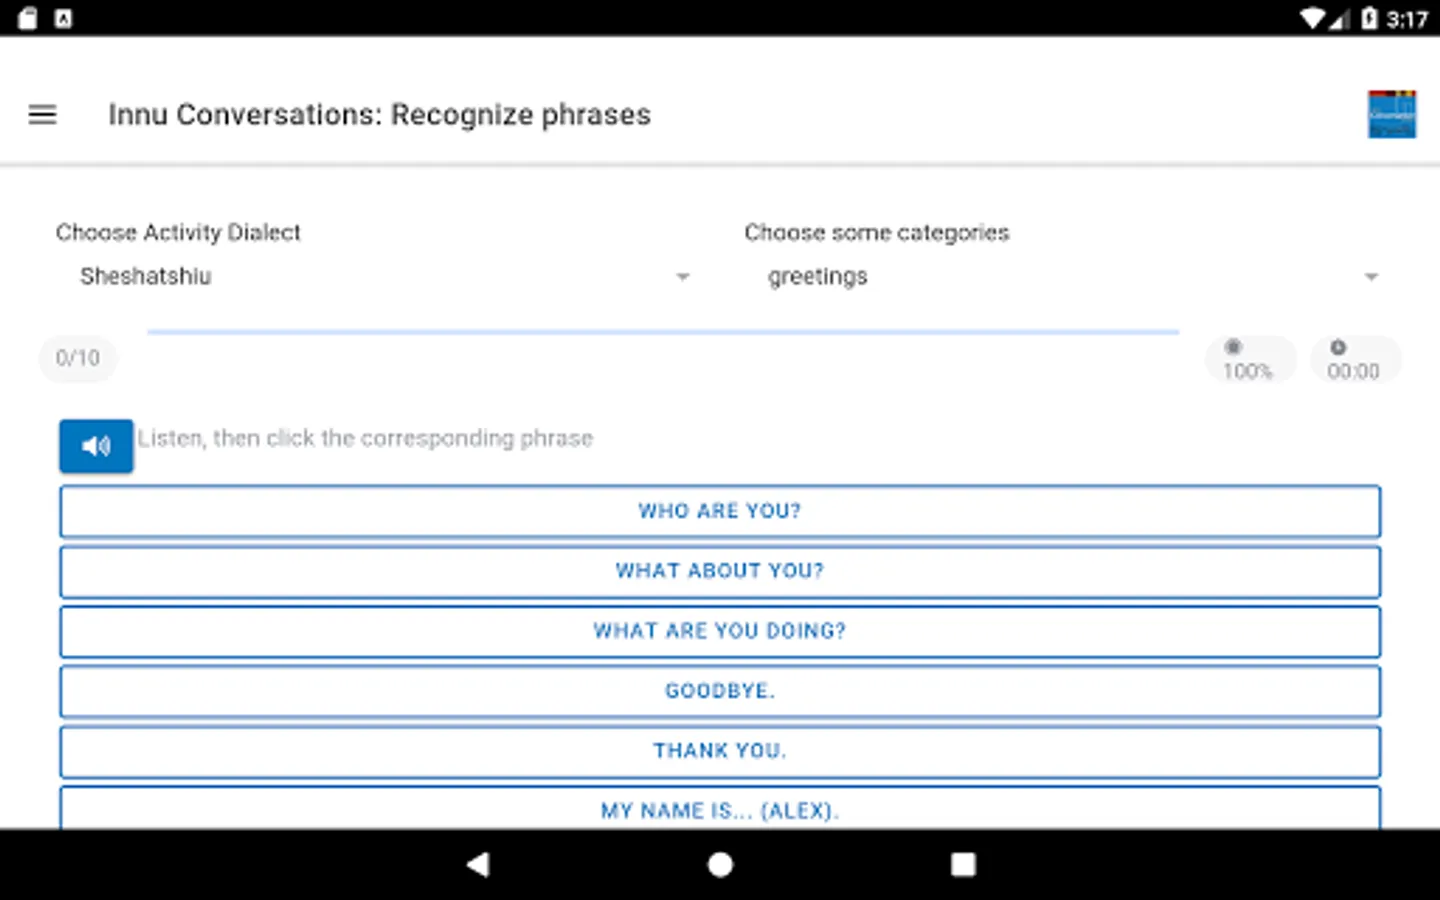Choose the "What about you?" answer
Screen dimensions: 1440x900
(x=720, y=571)
